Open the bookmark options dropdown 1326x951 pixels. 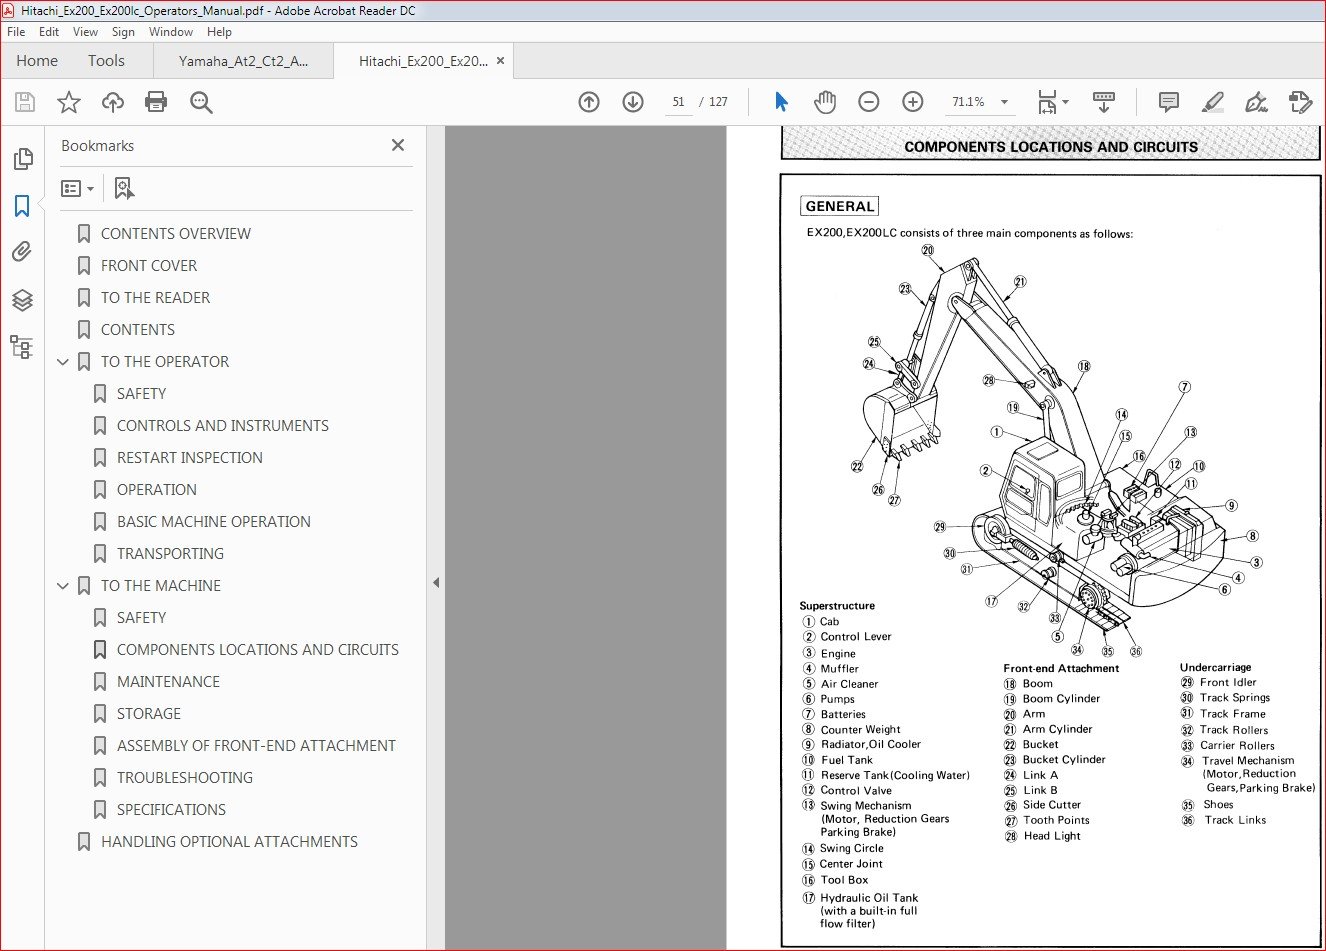click(x=78, y=188)
